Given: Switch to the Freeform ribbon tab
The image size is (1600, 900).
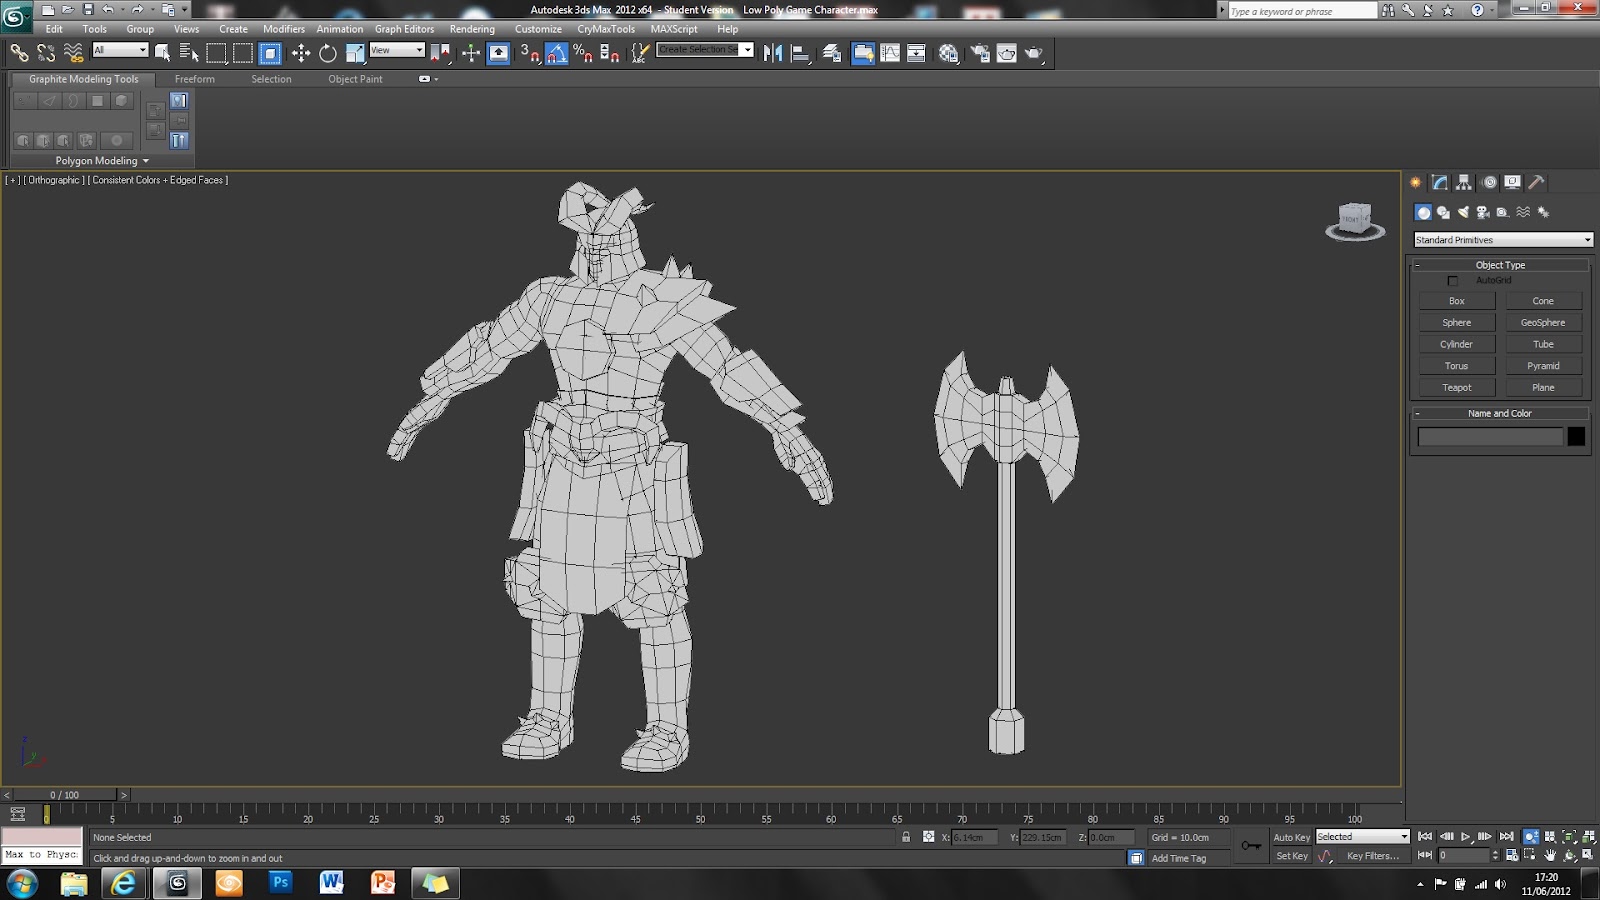Looking at the screenshot, I should pyautogui.click(x=194, y=79).
